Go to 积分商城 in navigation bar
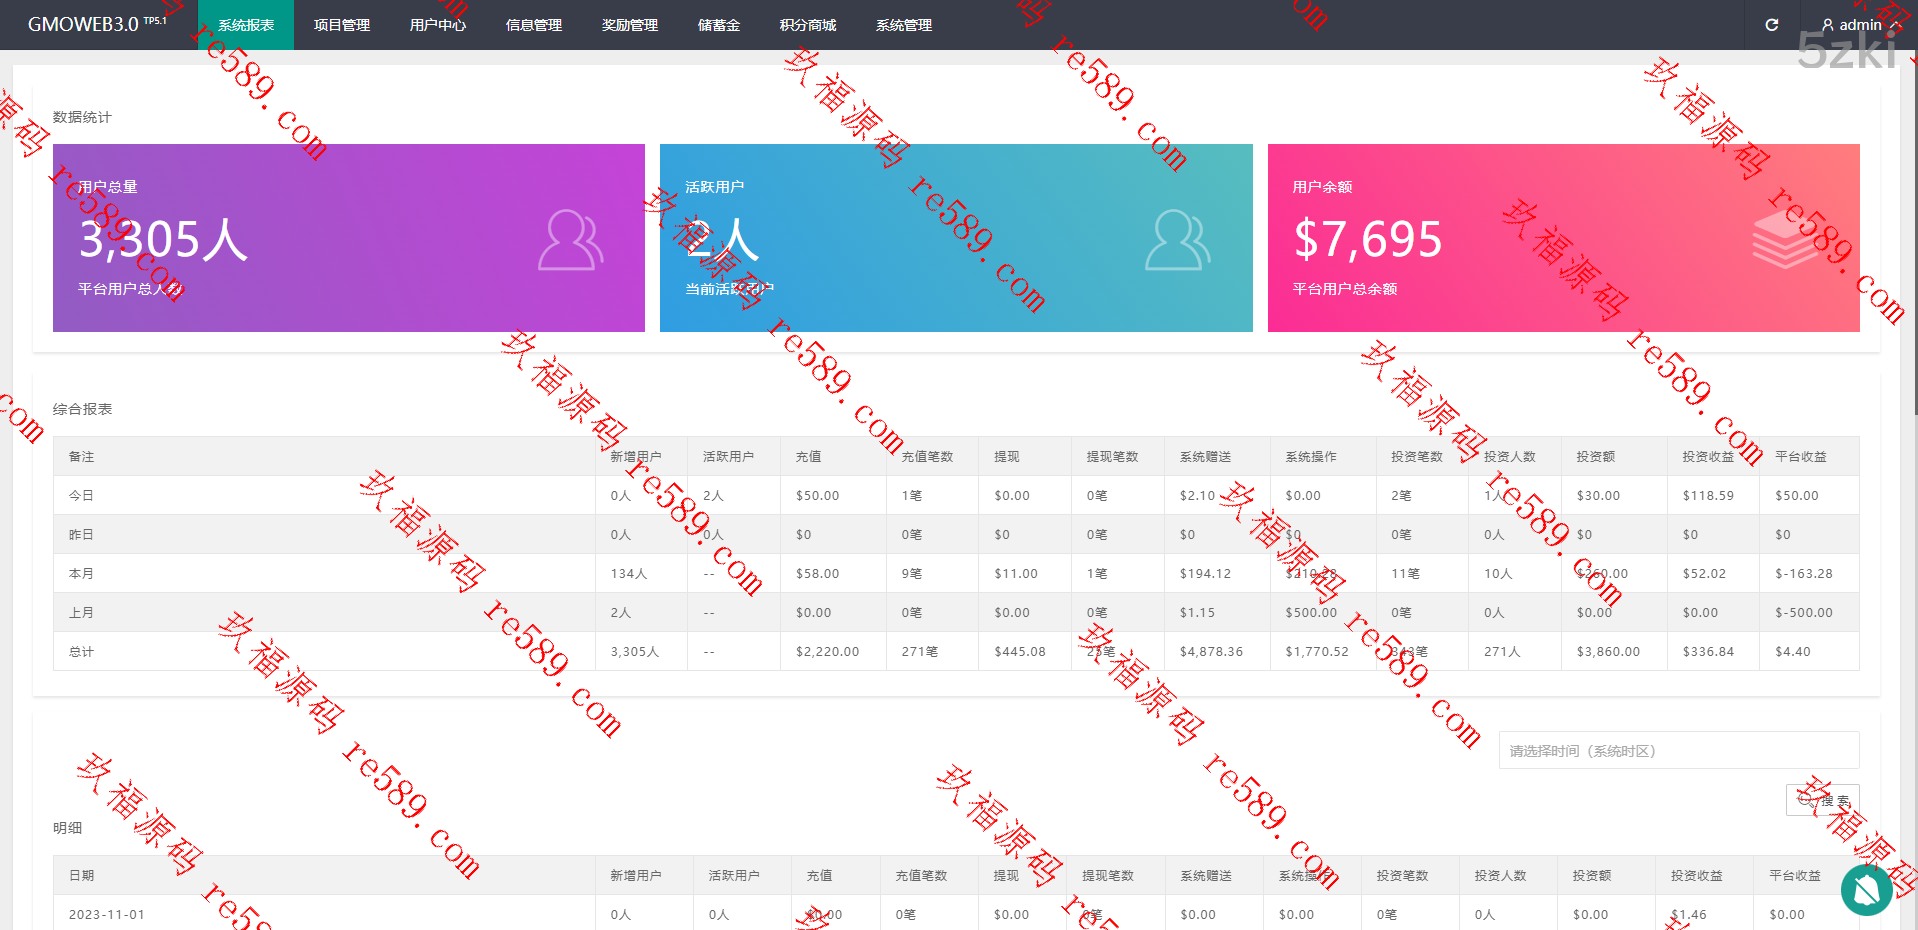Screen dimensions: 1918x930 [808, 25]
